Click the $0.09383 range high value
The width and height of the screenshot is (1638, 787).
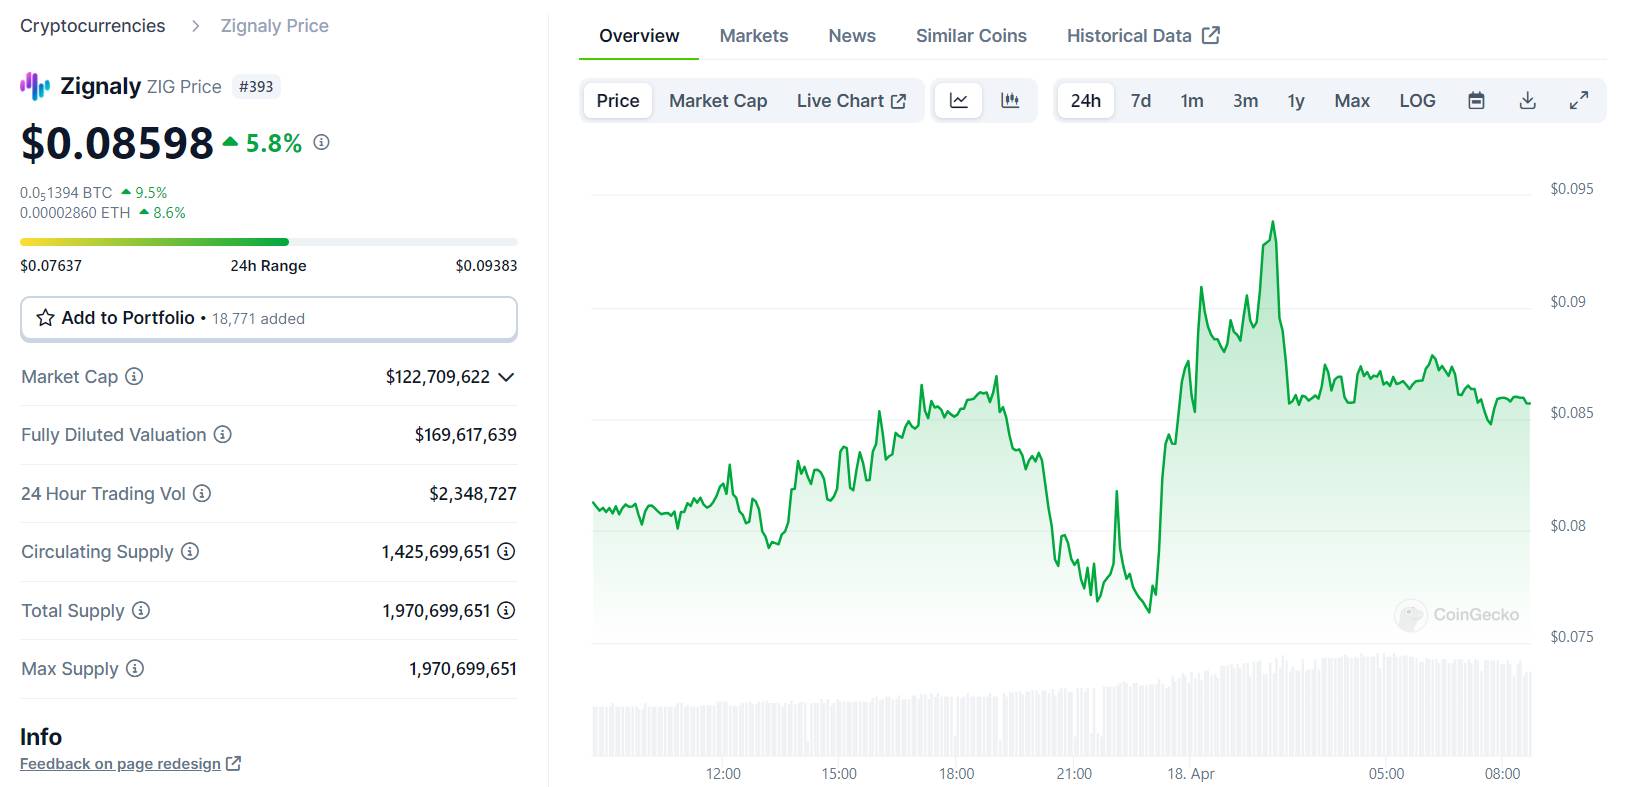click(x=486, y=266)
